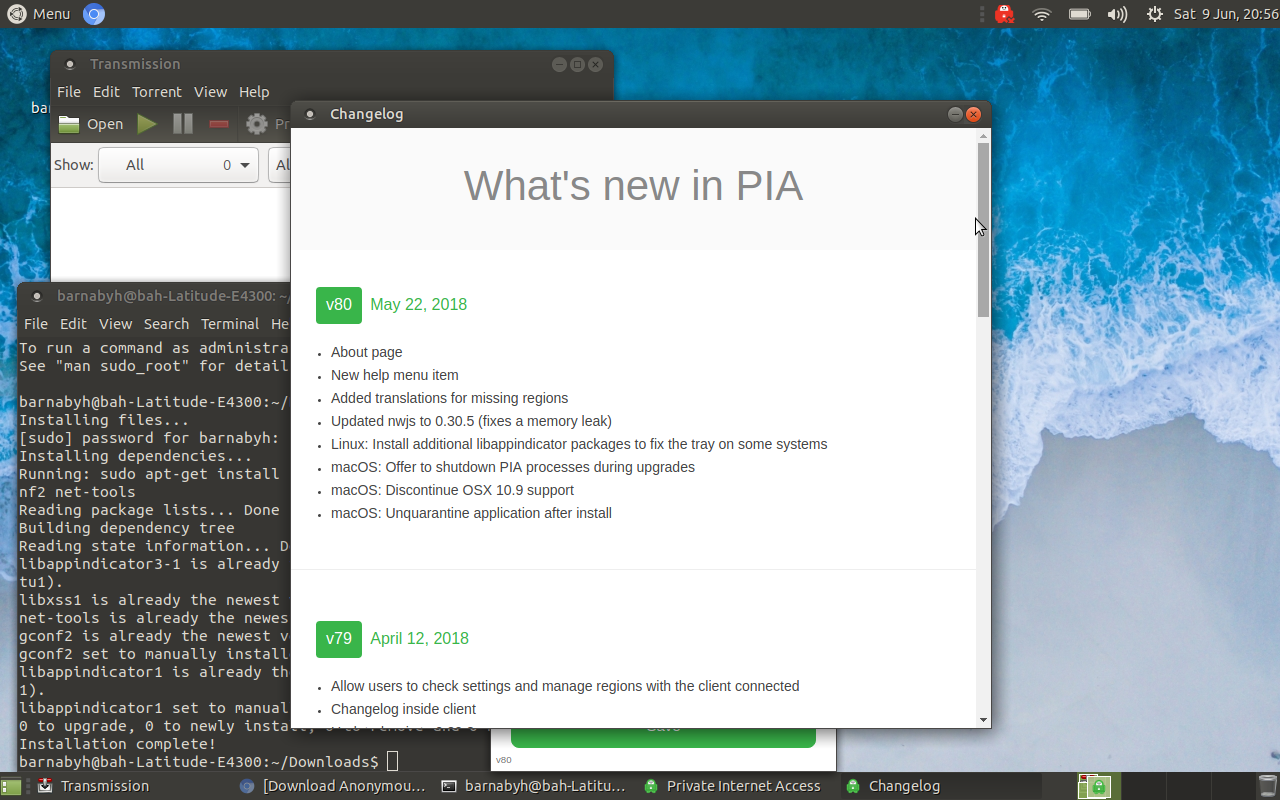Open the Torrent menu in Transmission
Screen dimensions: 1280x800
[157, 92]
